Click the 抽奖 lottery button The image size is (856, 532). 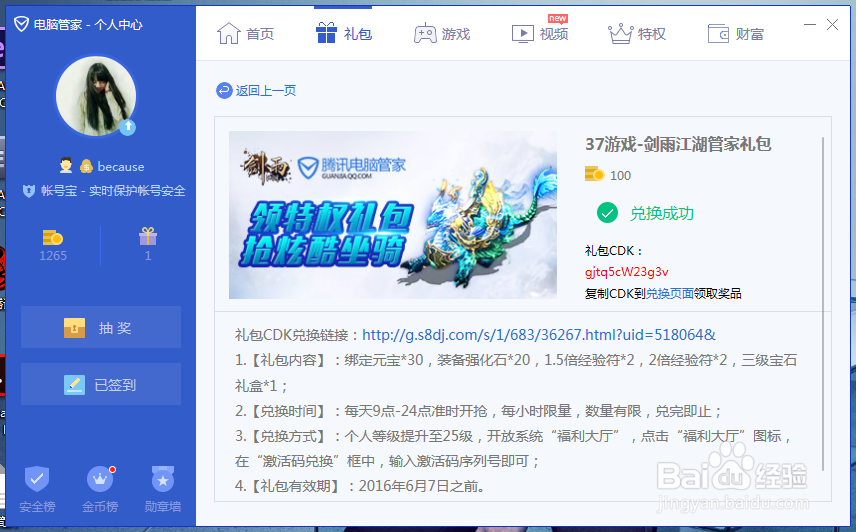click(x=101, y=327)
